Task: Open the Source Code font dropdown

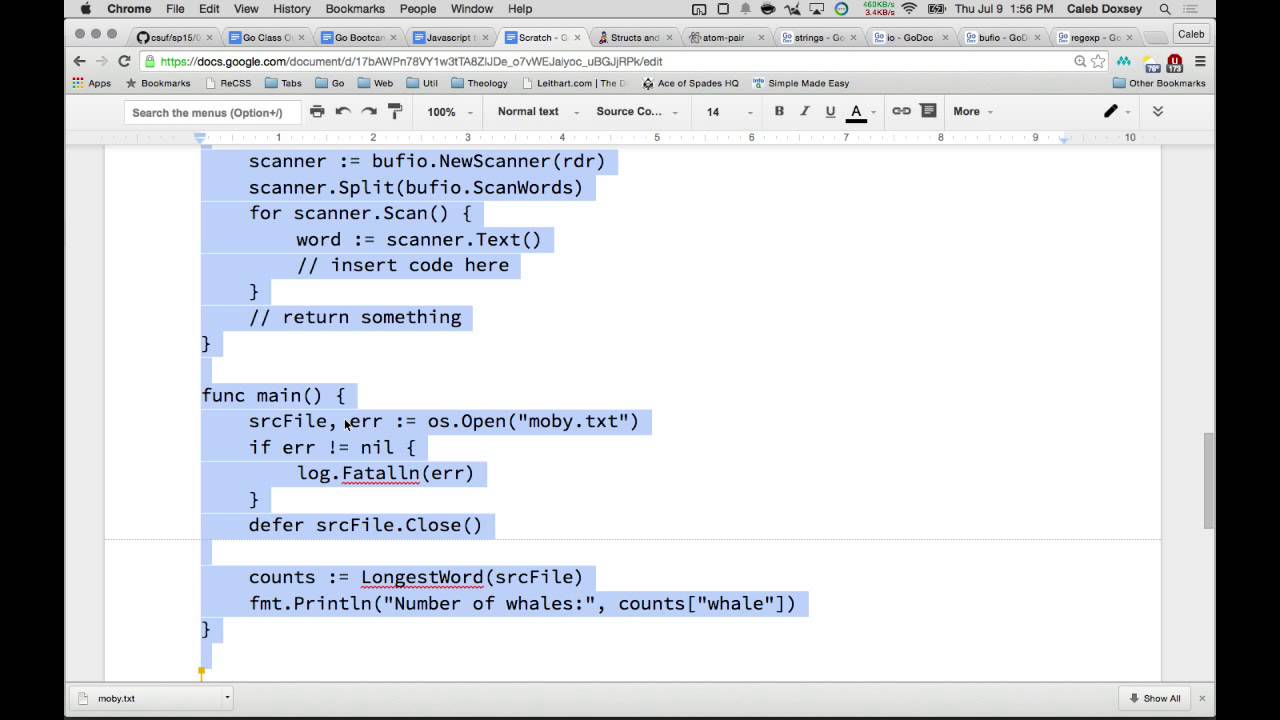Action: 637,112
